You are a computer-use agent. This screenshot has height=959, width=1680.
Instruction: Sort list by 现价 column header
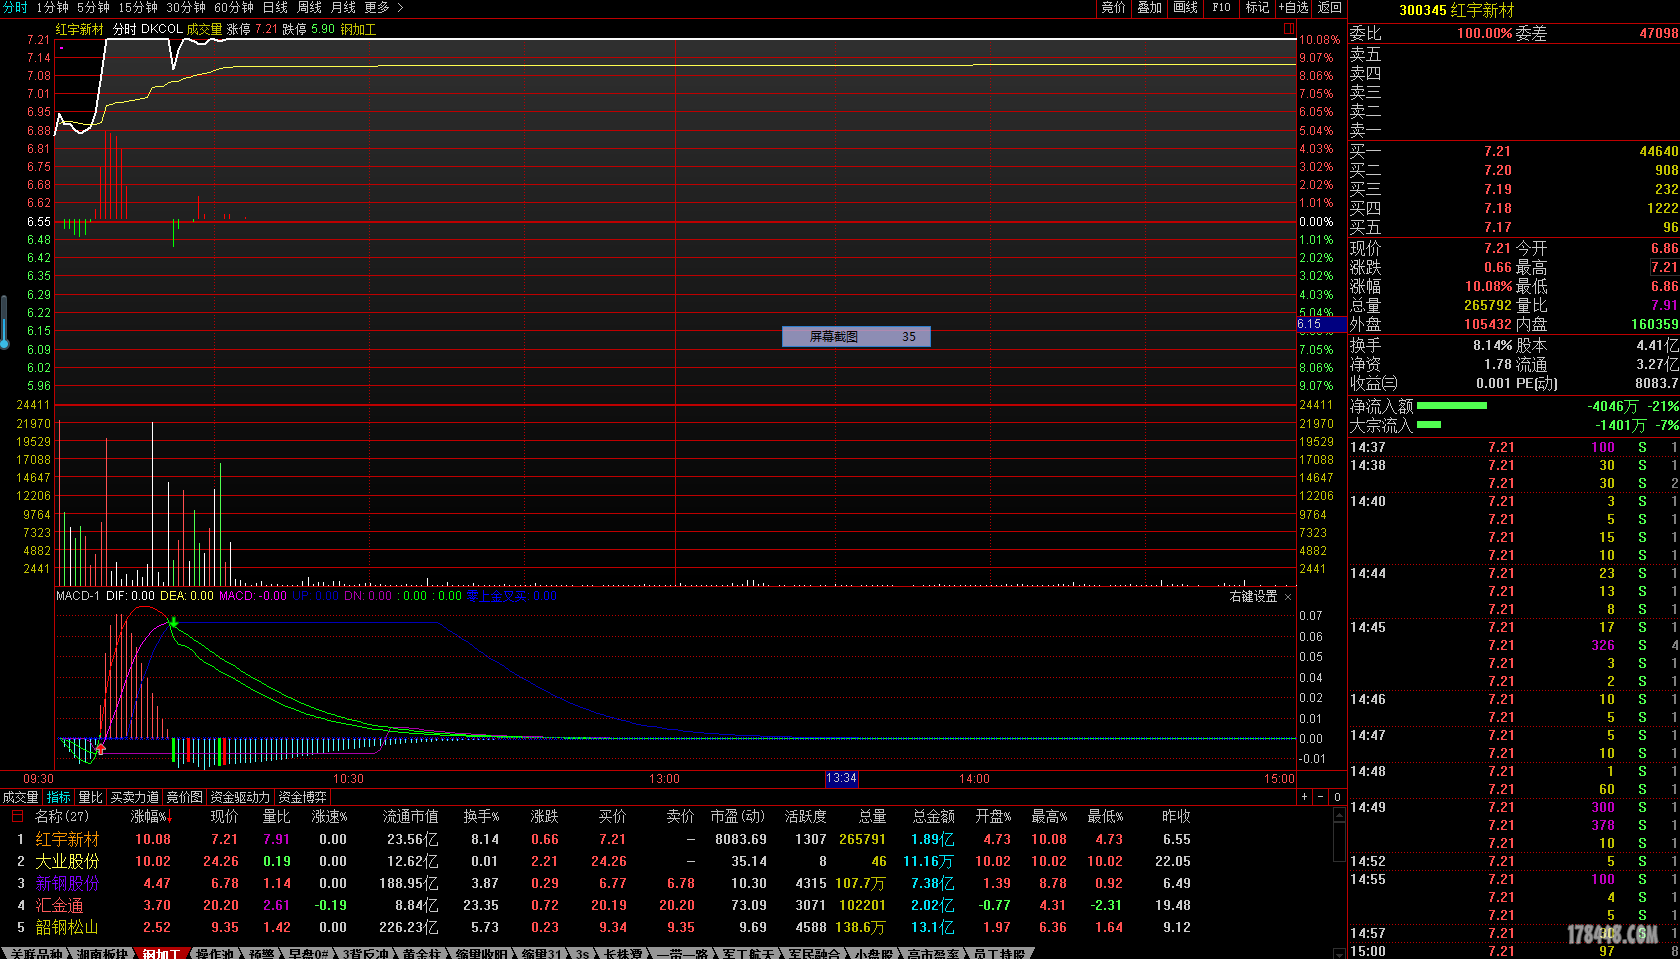(224, 816)
